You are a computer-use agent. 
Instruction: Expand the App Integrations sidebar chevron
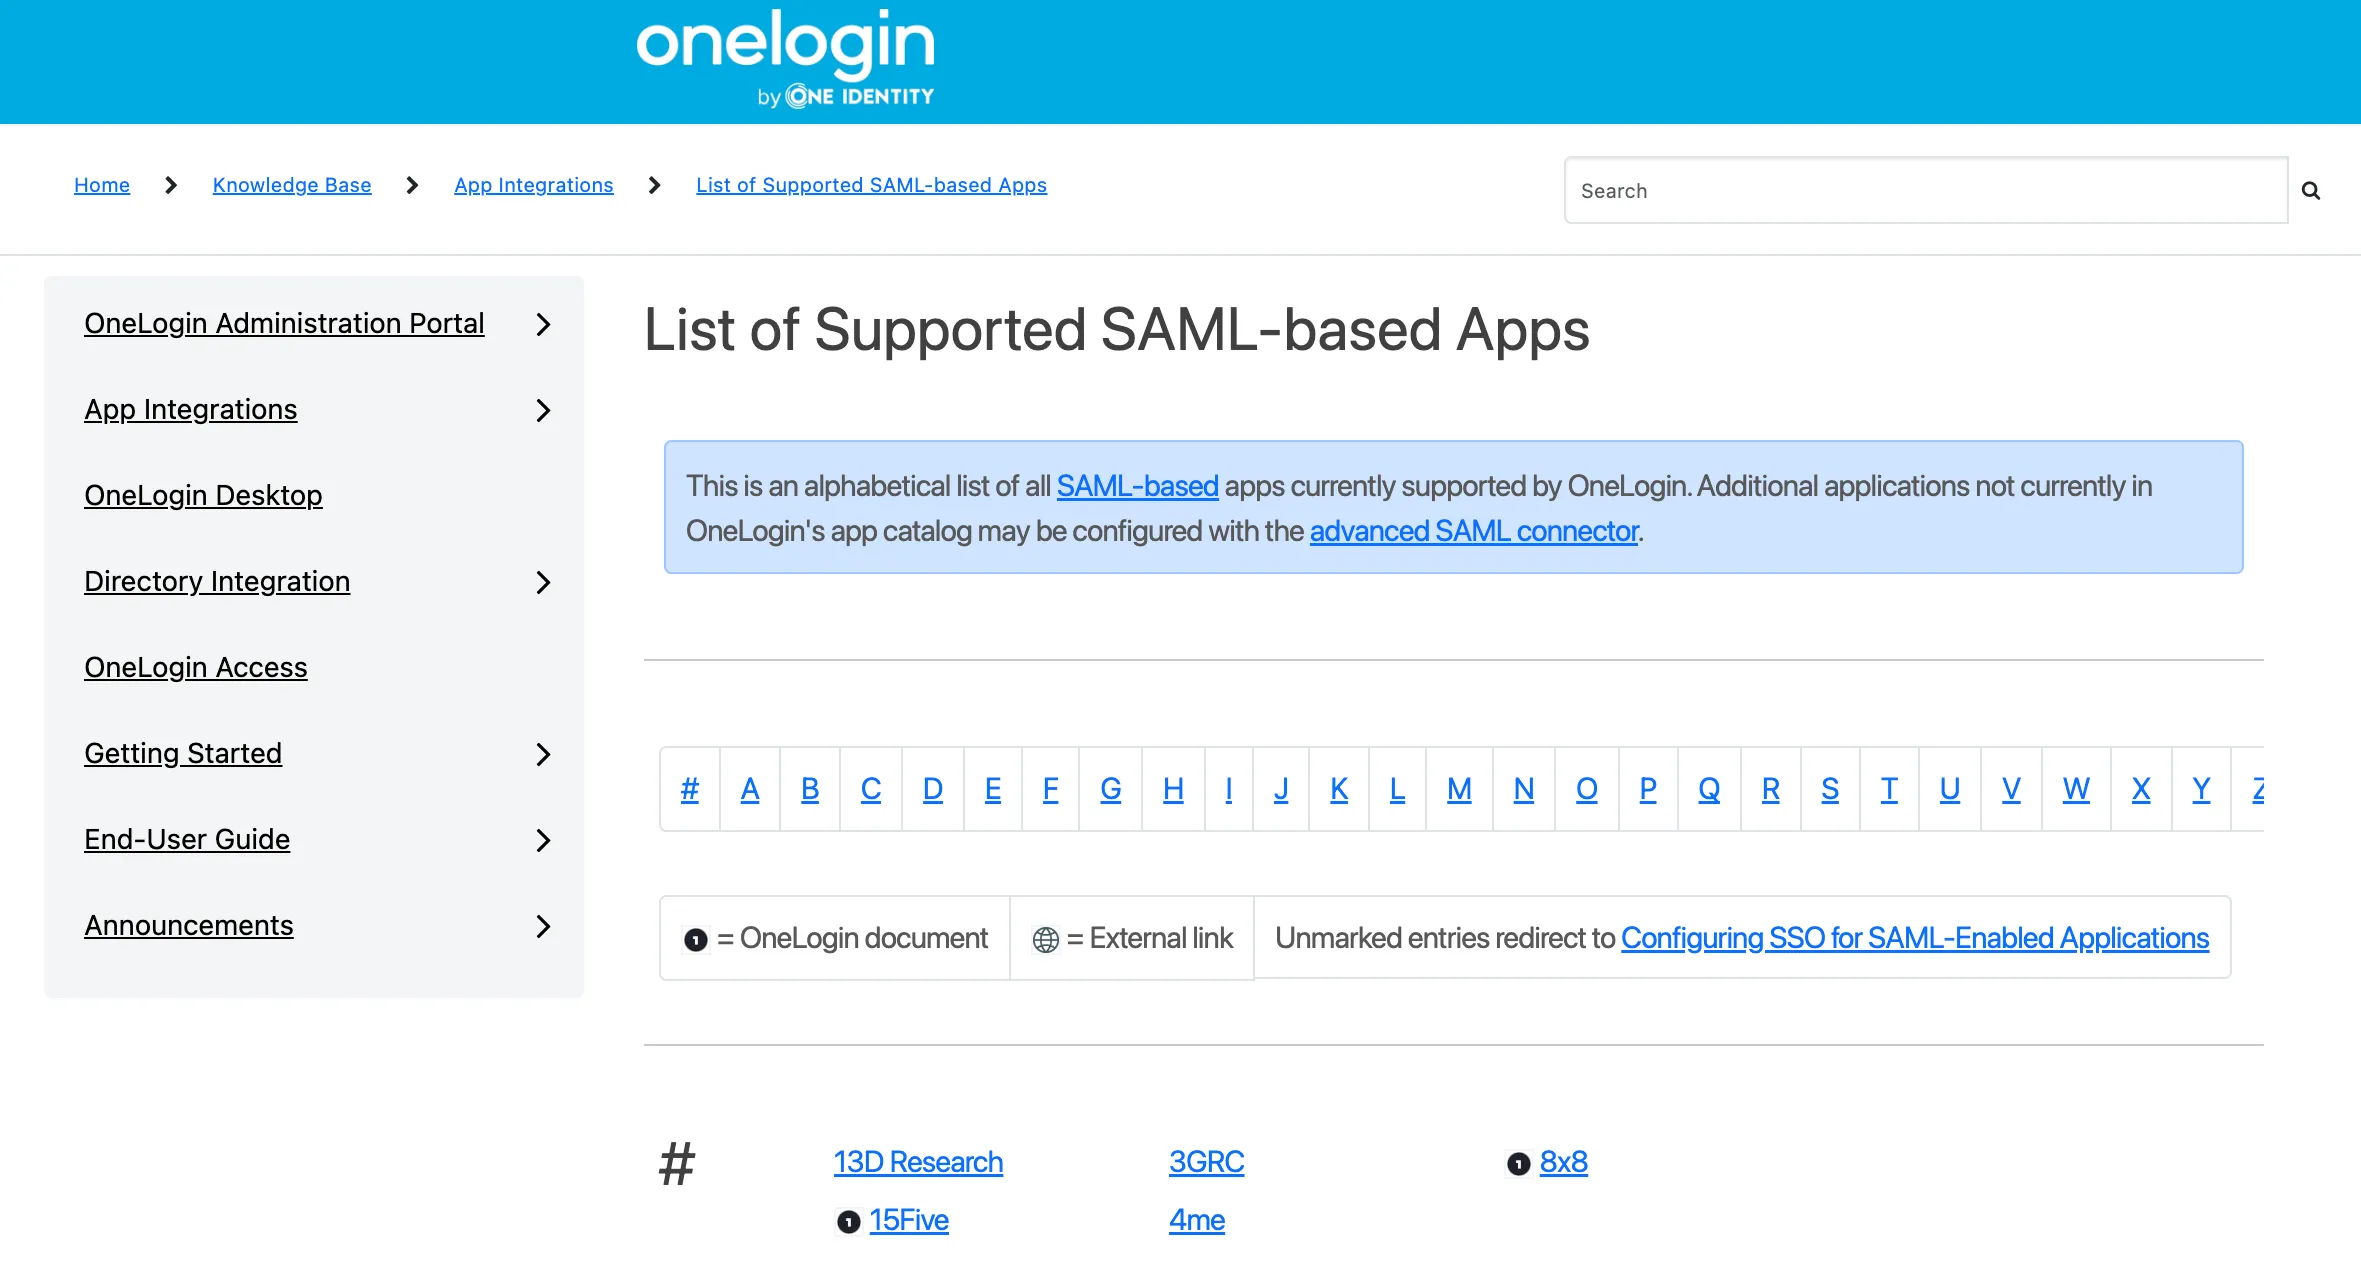[x=543, y=410]
